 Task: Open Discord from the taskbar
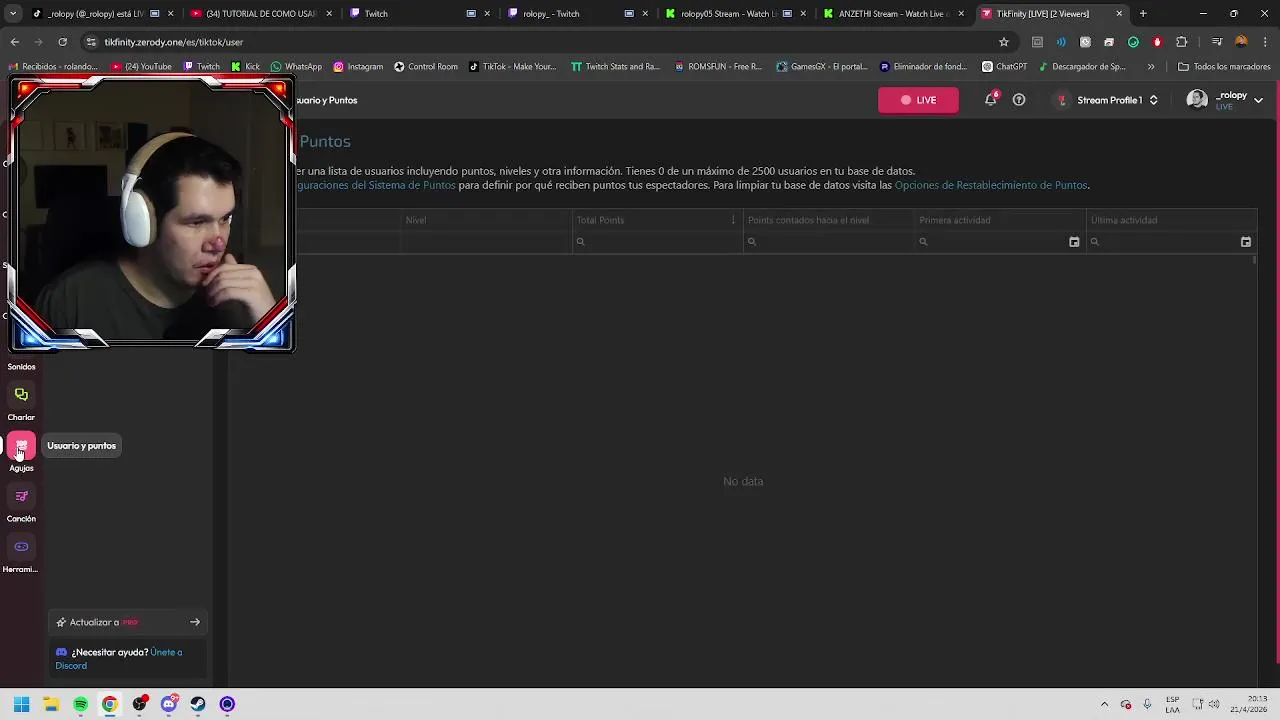[x=169, y=704]
